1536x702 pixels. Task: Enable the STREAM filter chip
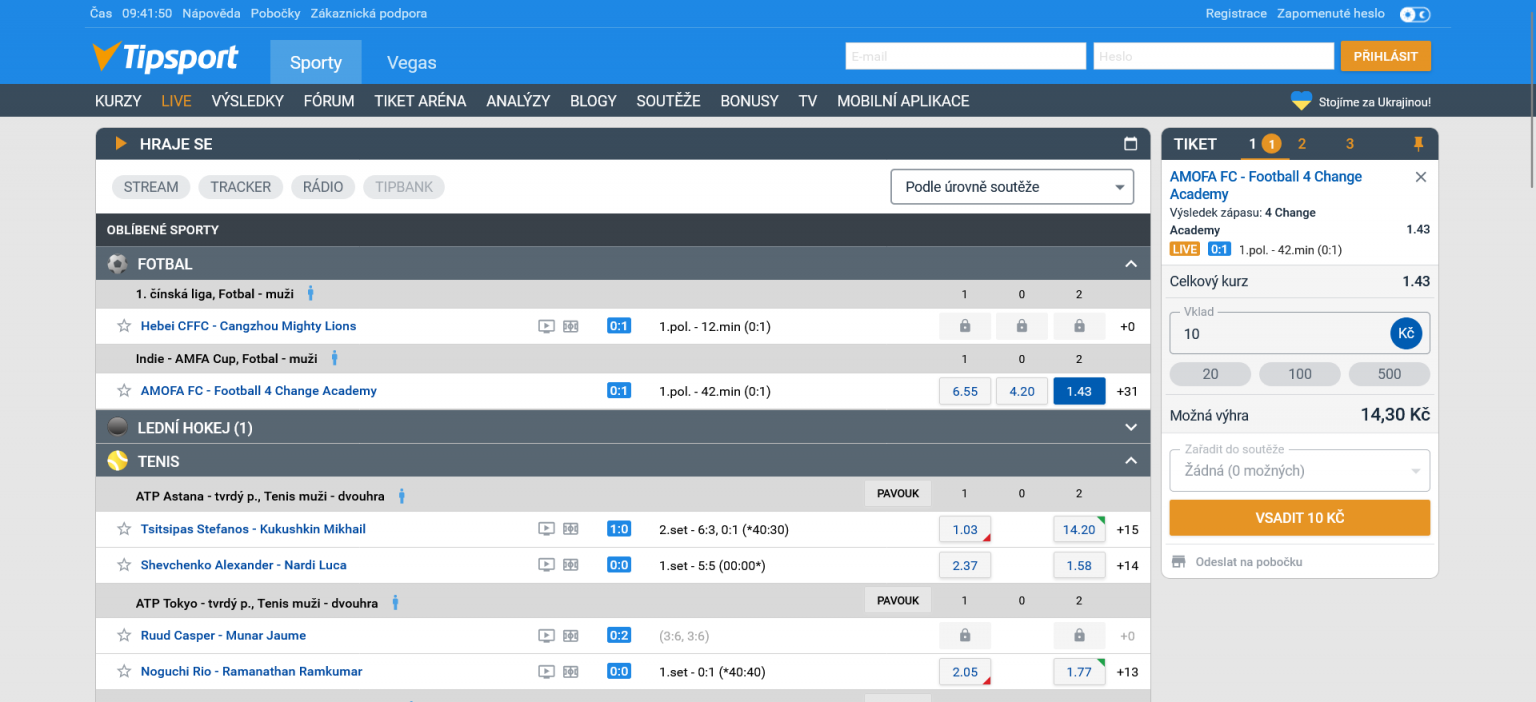click(151, 187)
